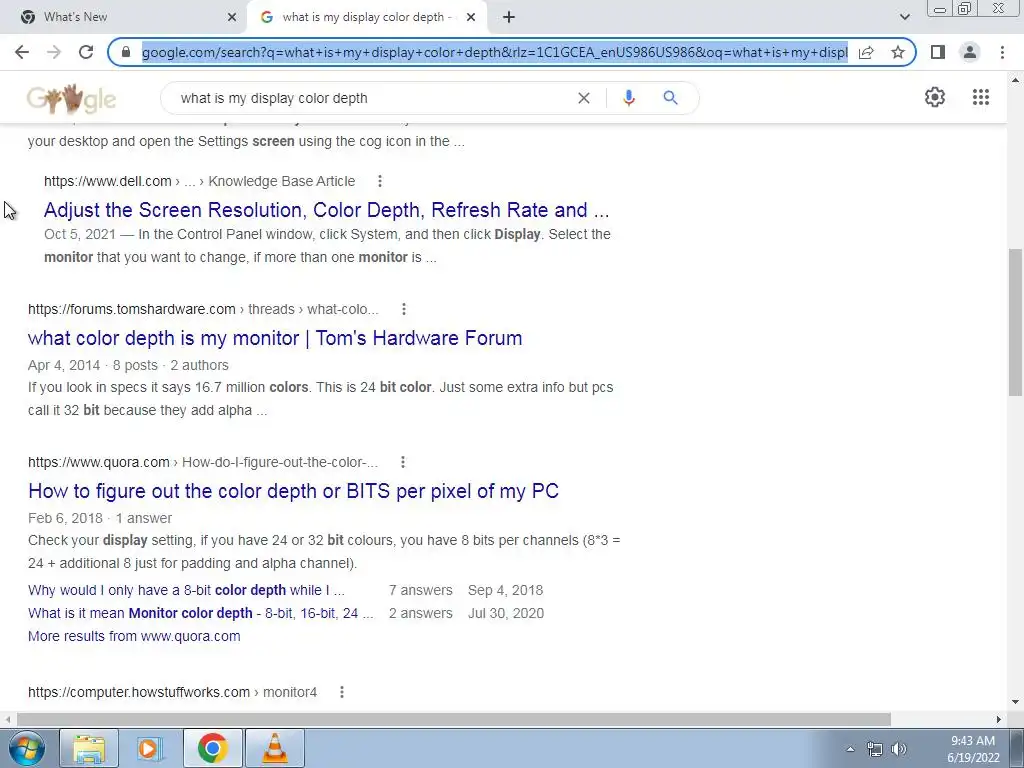
Task: Open 'Why would I only have 8-bit' link
Action: (186, 590)
